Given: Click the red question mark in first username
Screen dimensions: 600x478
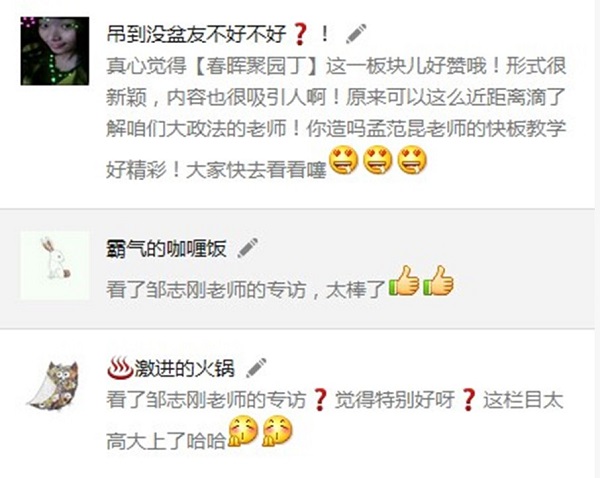Looking at the screenshot, I should [300, 34].
